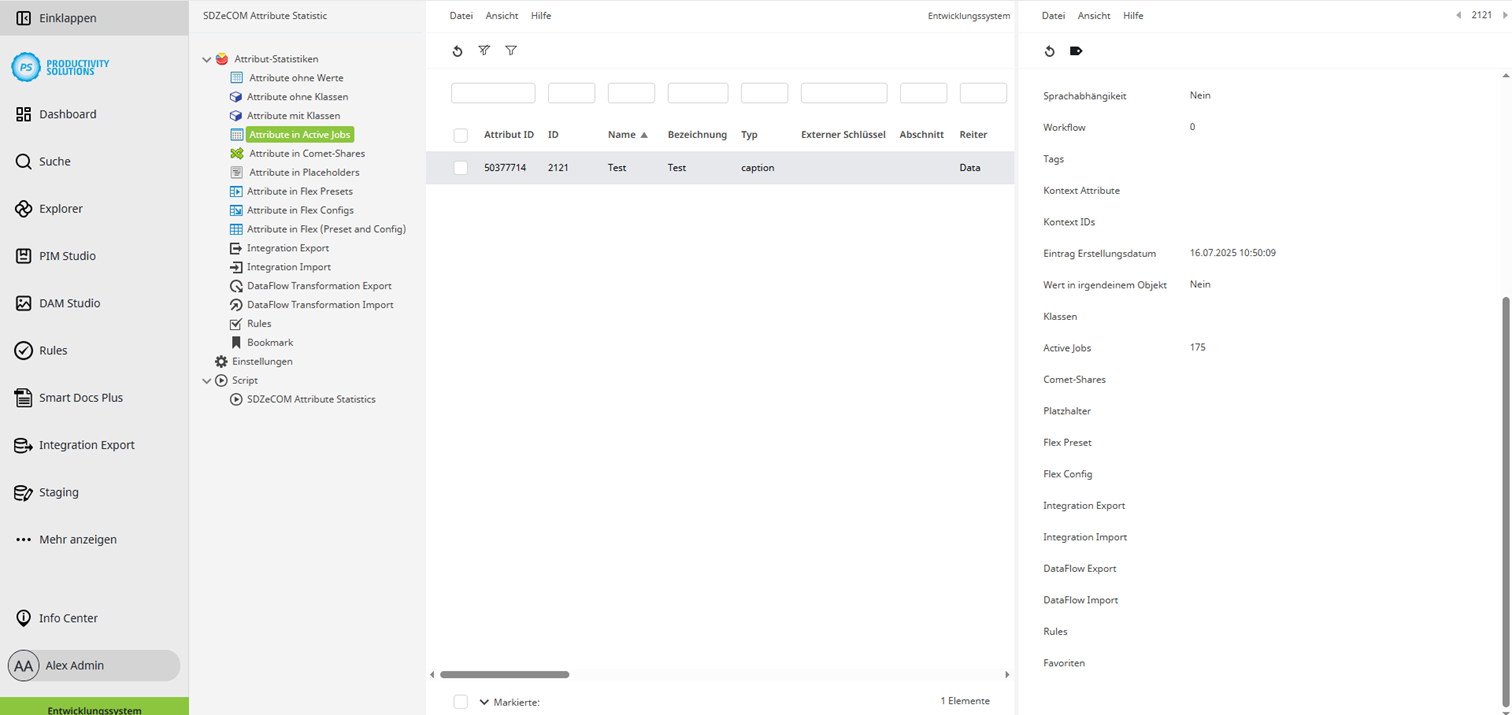Toggle the Markierte checkbox in the footer
1512x715 pixels.
460,701
